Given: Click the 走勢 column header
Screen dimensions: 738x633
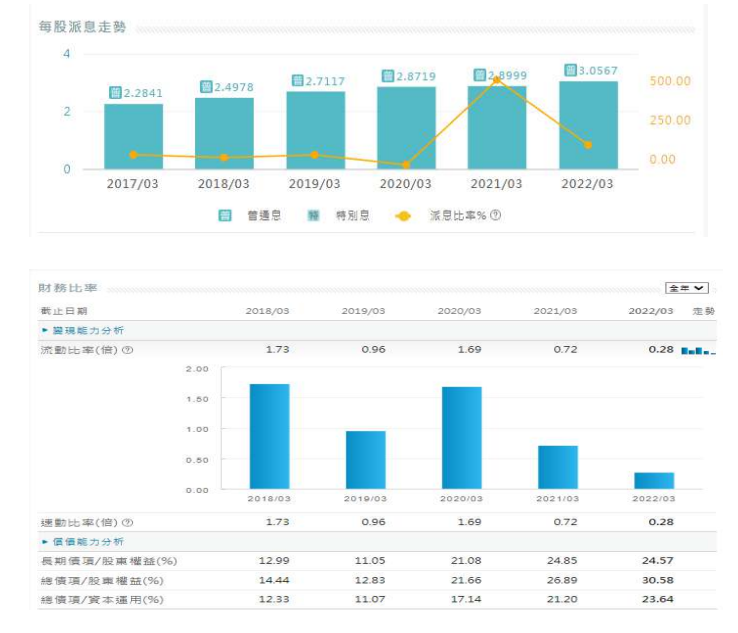Looking at the screenshot, I should (704, 311).
